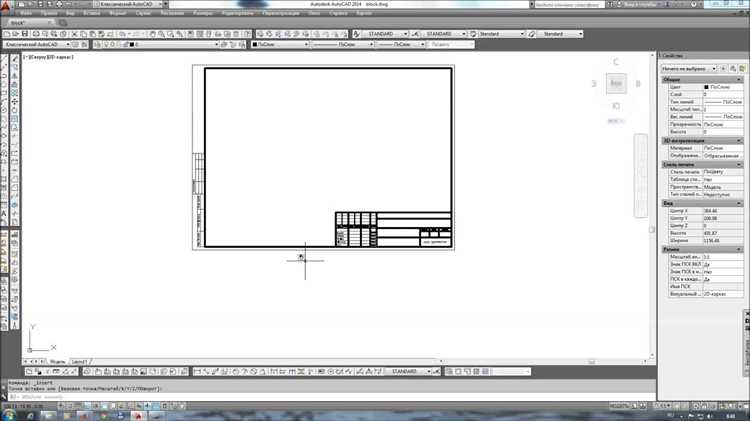The image size is (750, 421).
Task: Select the Move tool in Modify toolbar
Action: tap(15, 101)
